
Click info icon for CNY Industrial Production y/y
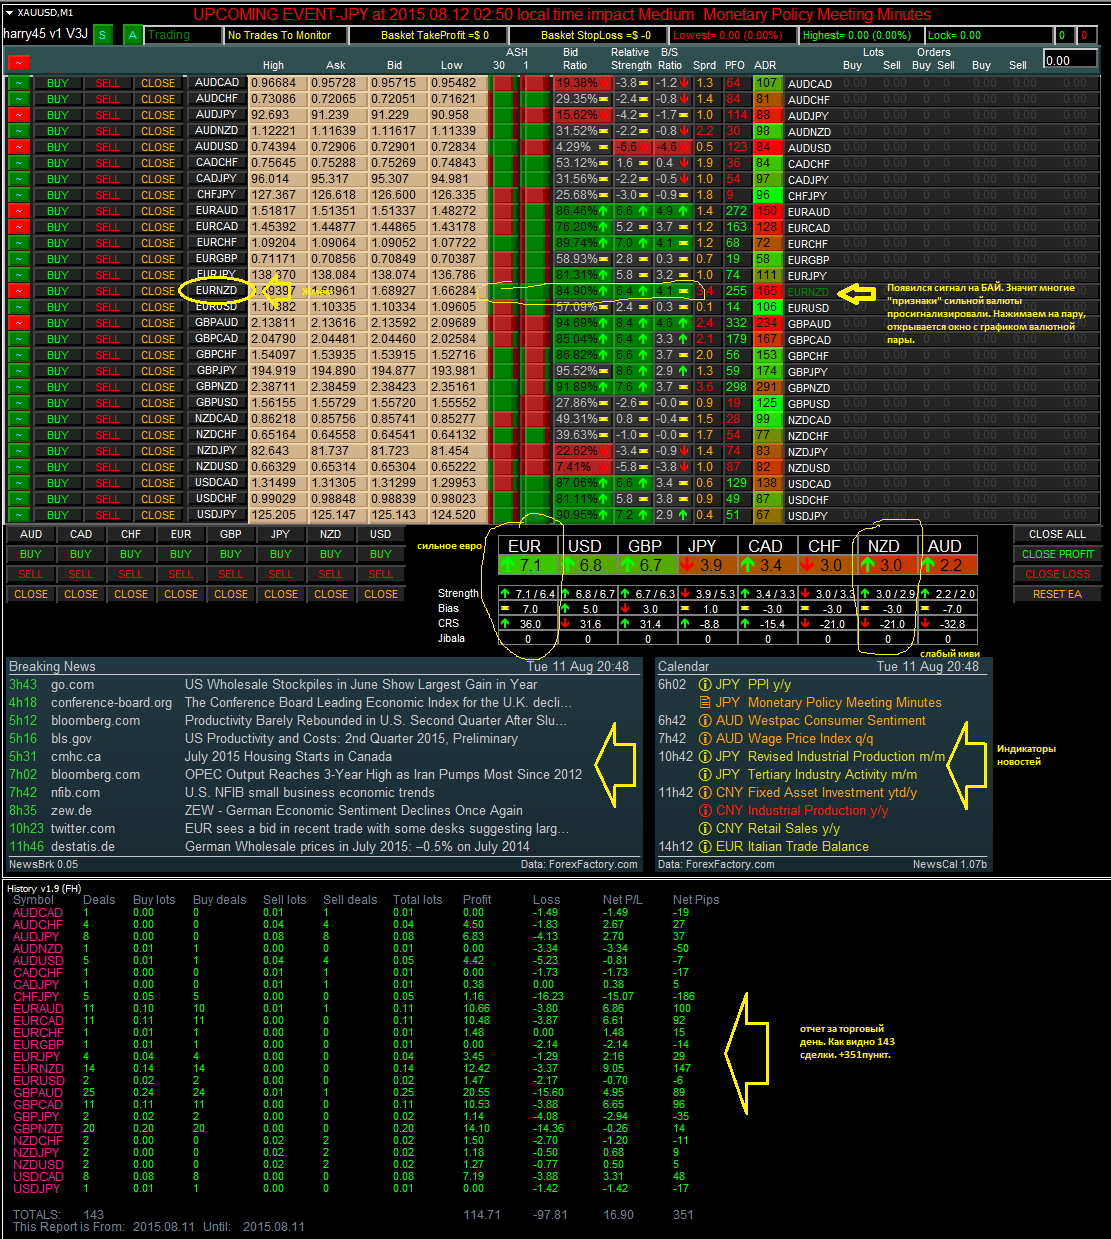coord(705,811)
